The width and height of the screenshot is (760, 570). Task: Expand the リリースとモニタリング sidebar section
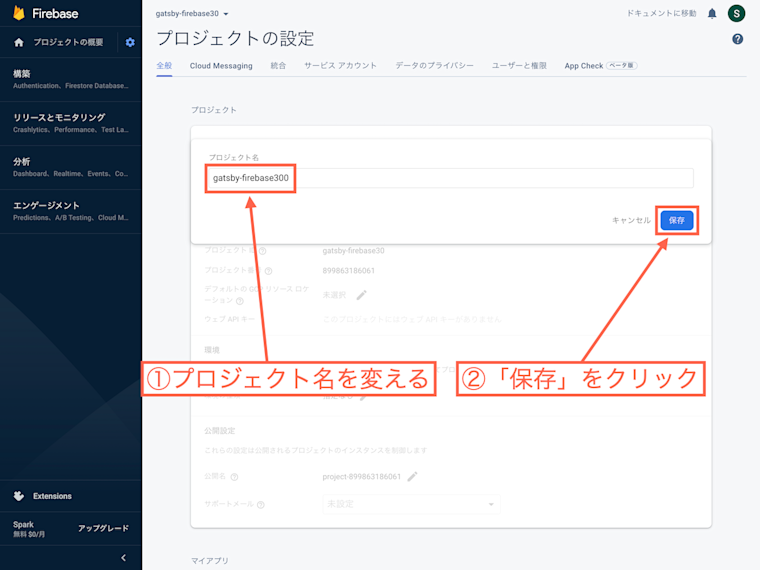[x=71, y=124]
